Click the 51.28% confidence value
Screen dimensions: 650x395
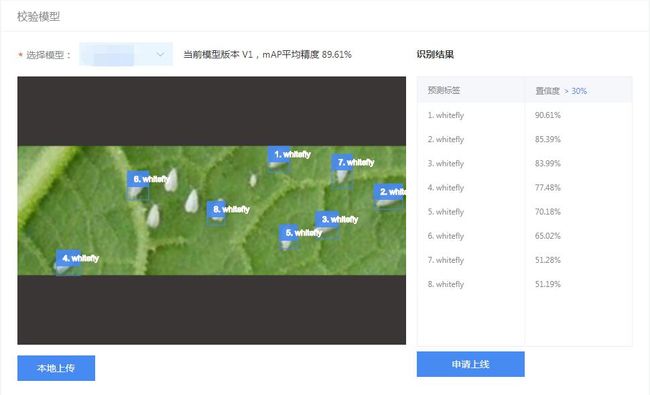tap(548, 260)
